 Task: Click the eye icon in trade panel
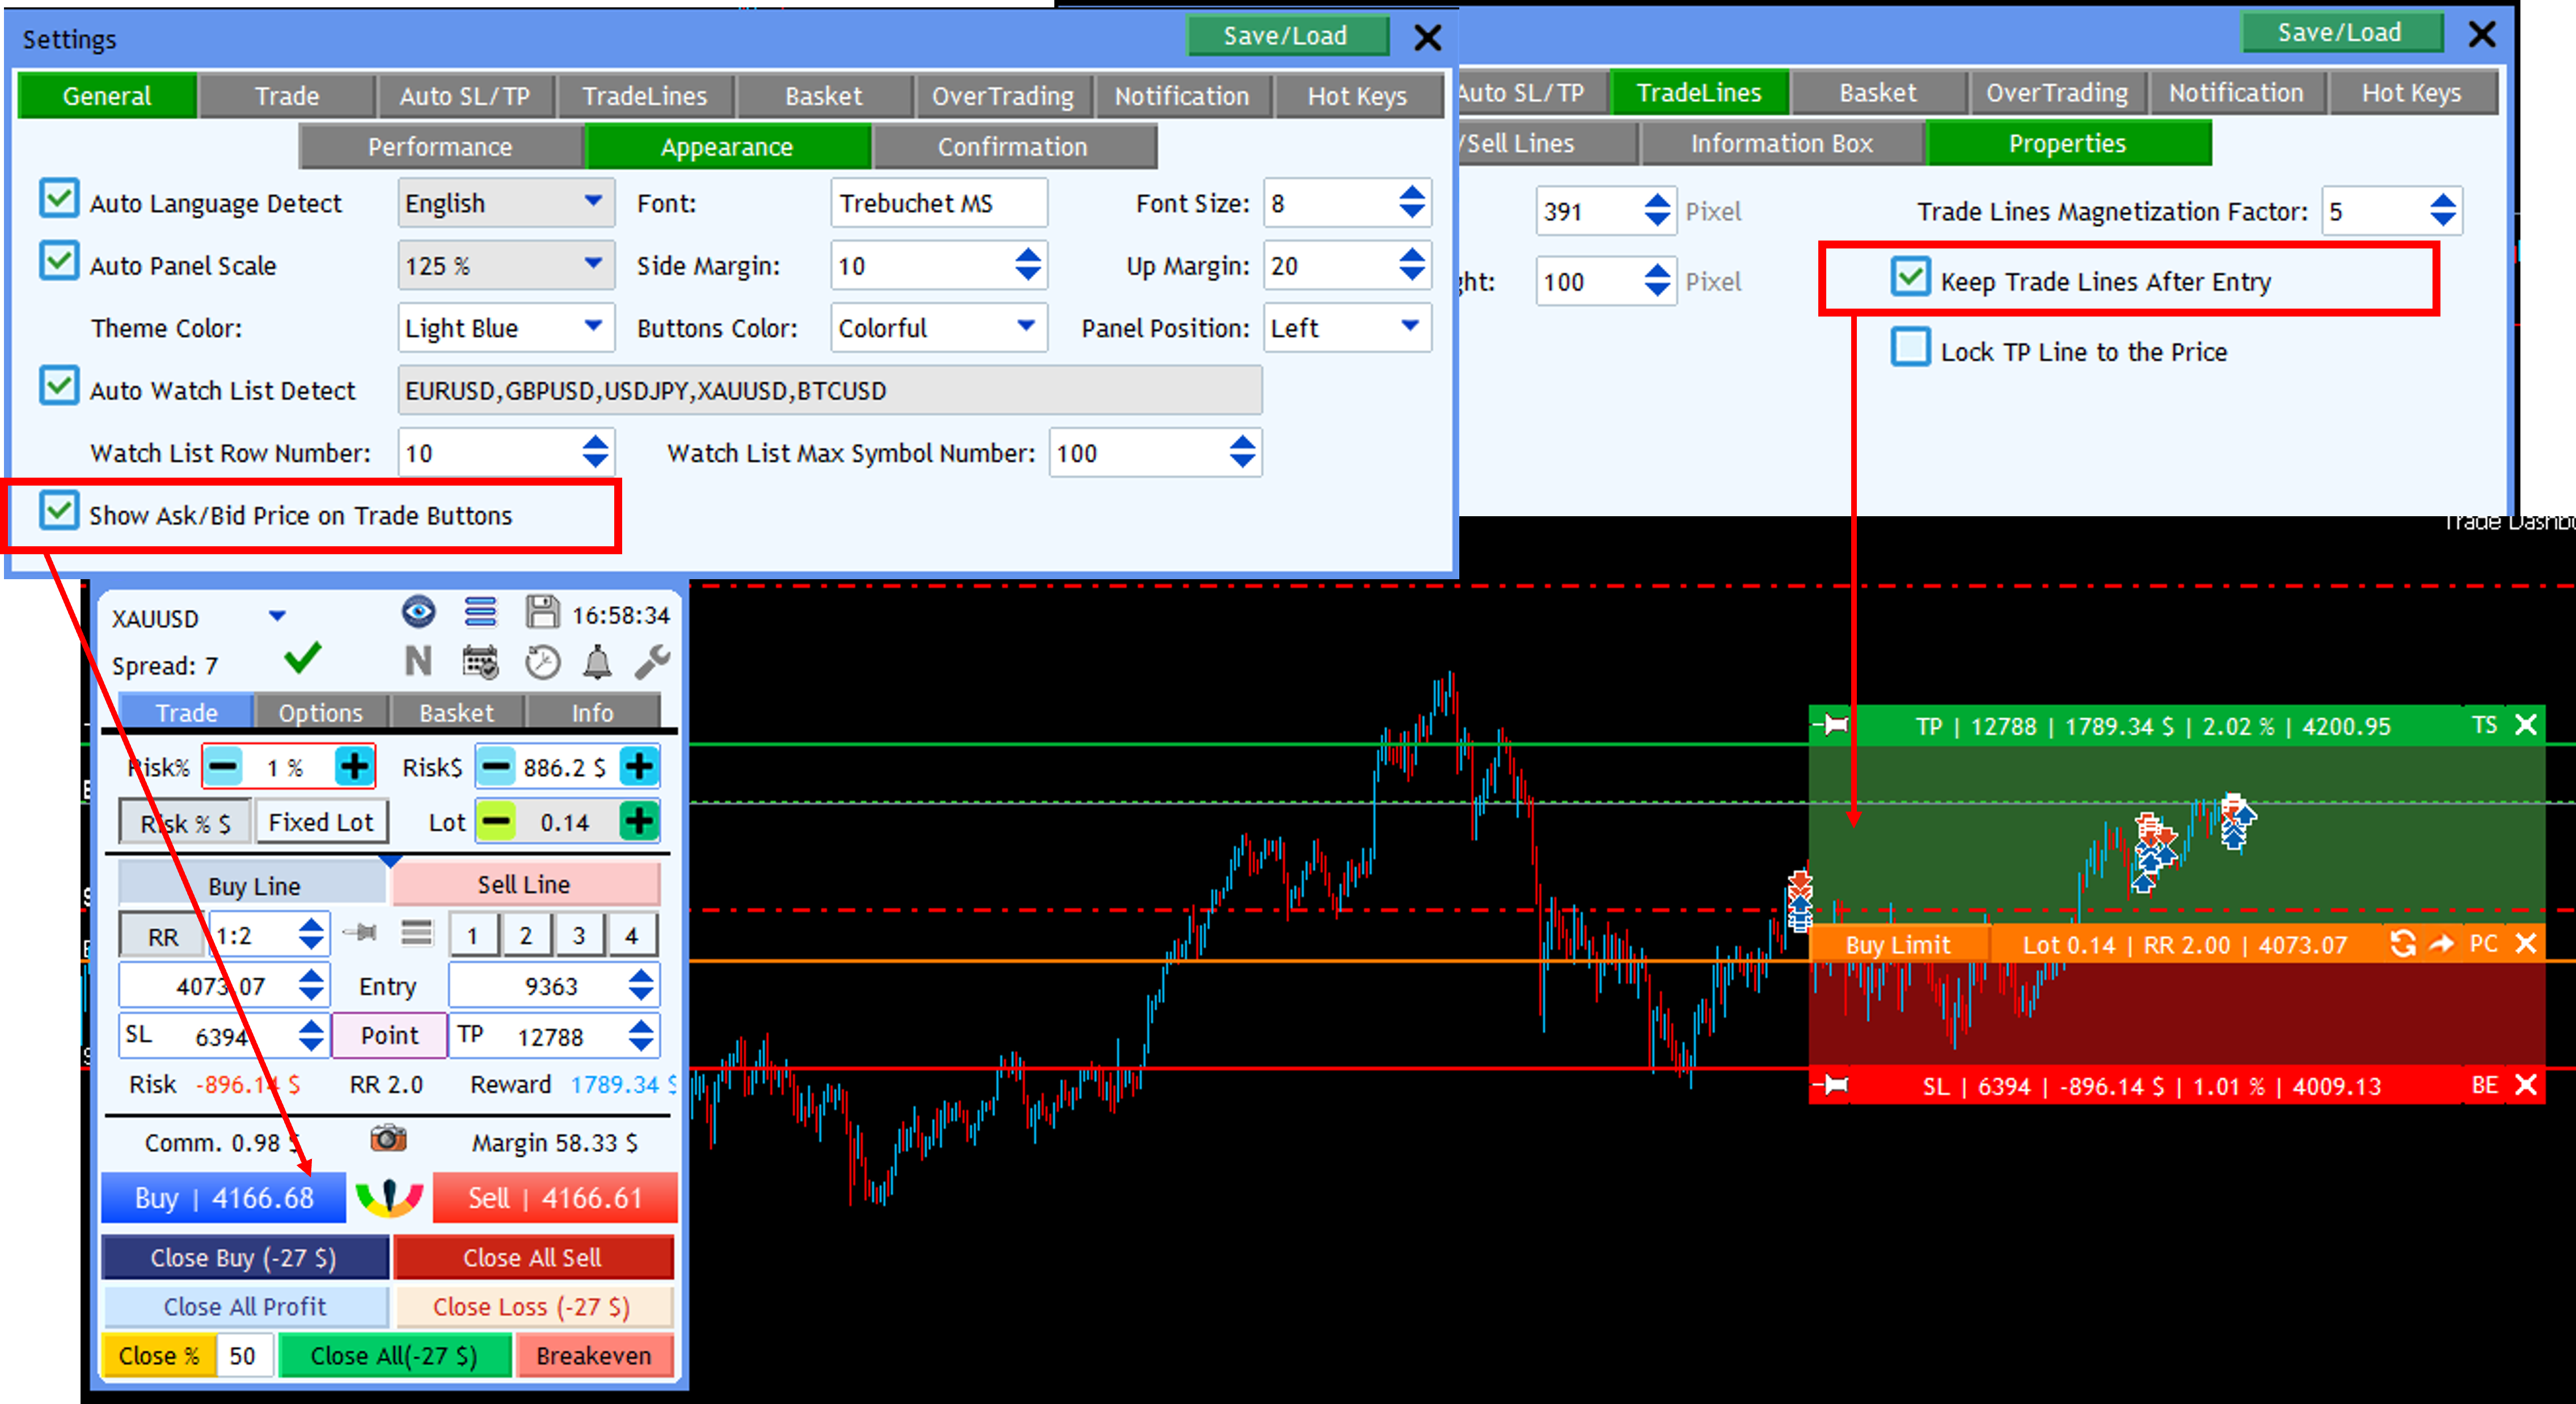(x=418, y=612)
